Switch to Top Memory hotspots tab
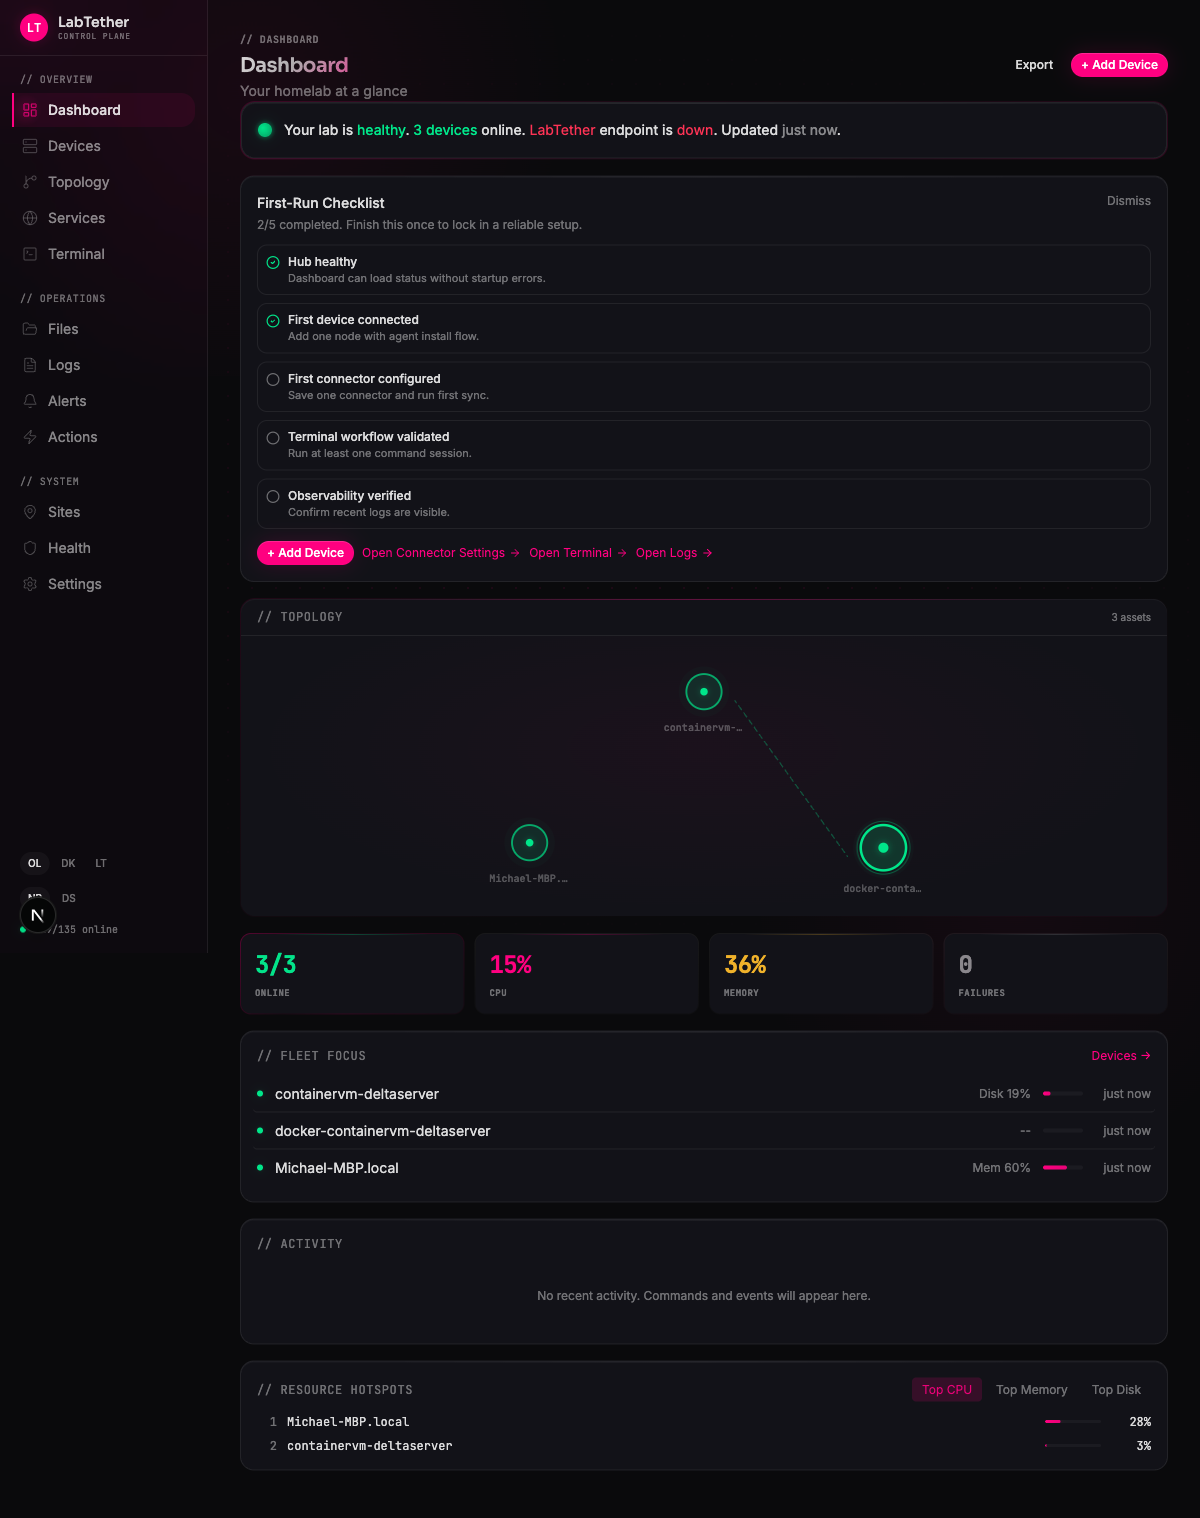The width and height of the screenshot is (1200, 1518). click(1032, 1390)
